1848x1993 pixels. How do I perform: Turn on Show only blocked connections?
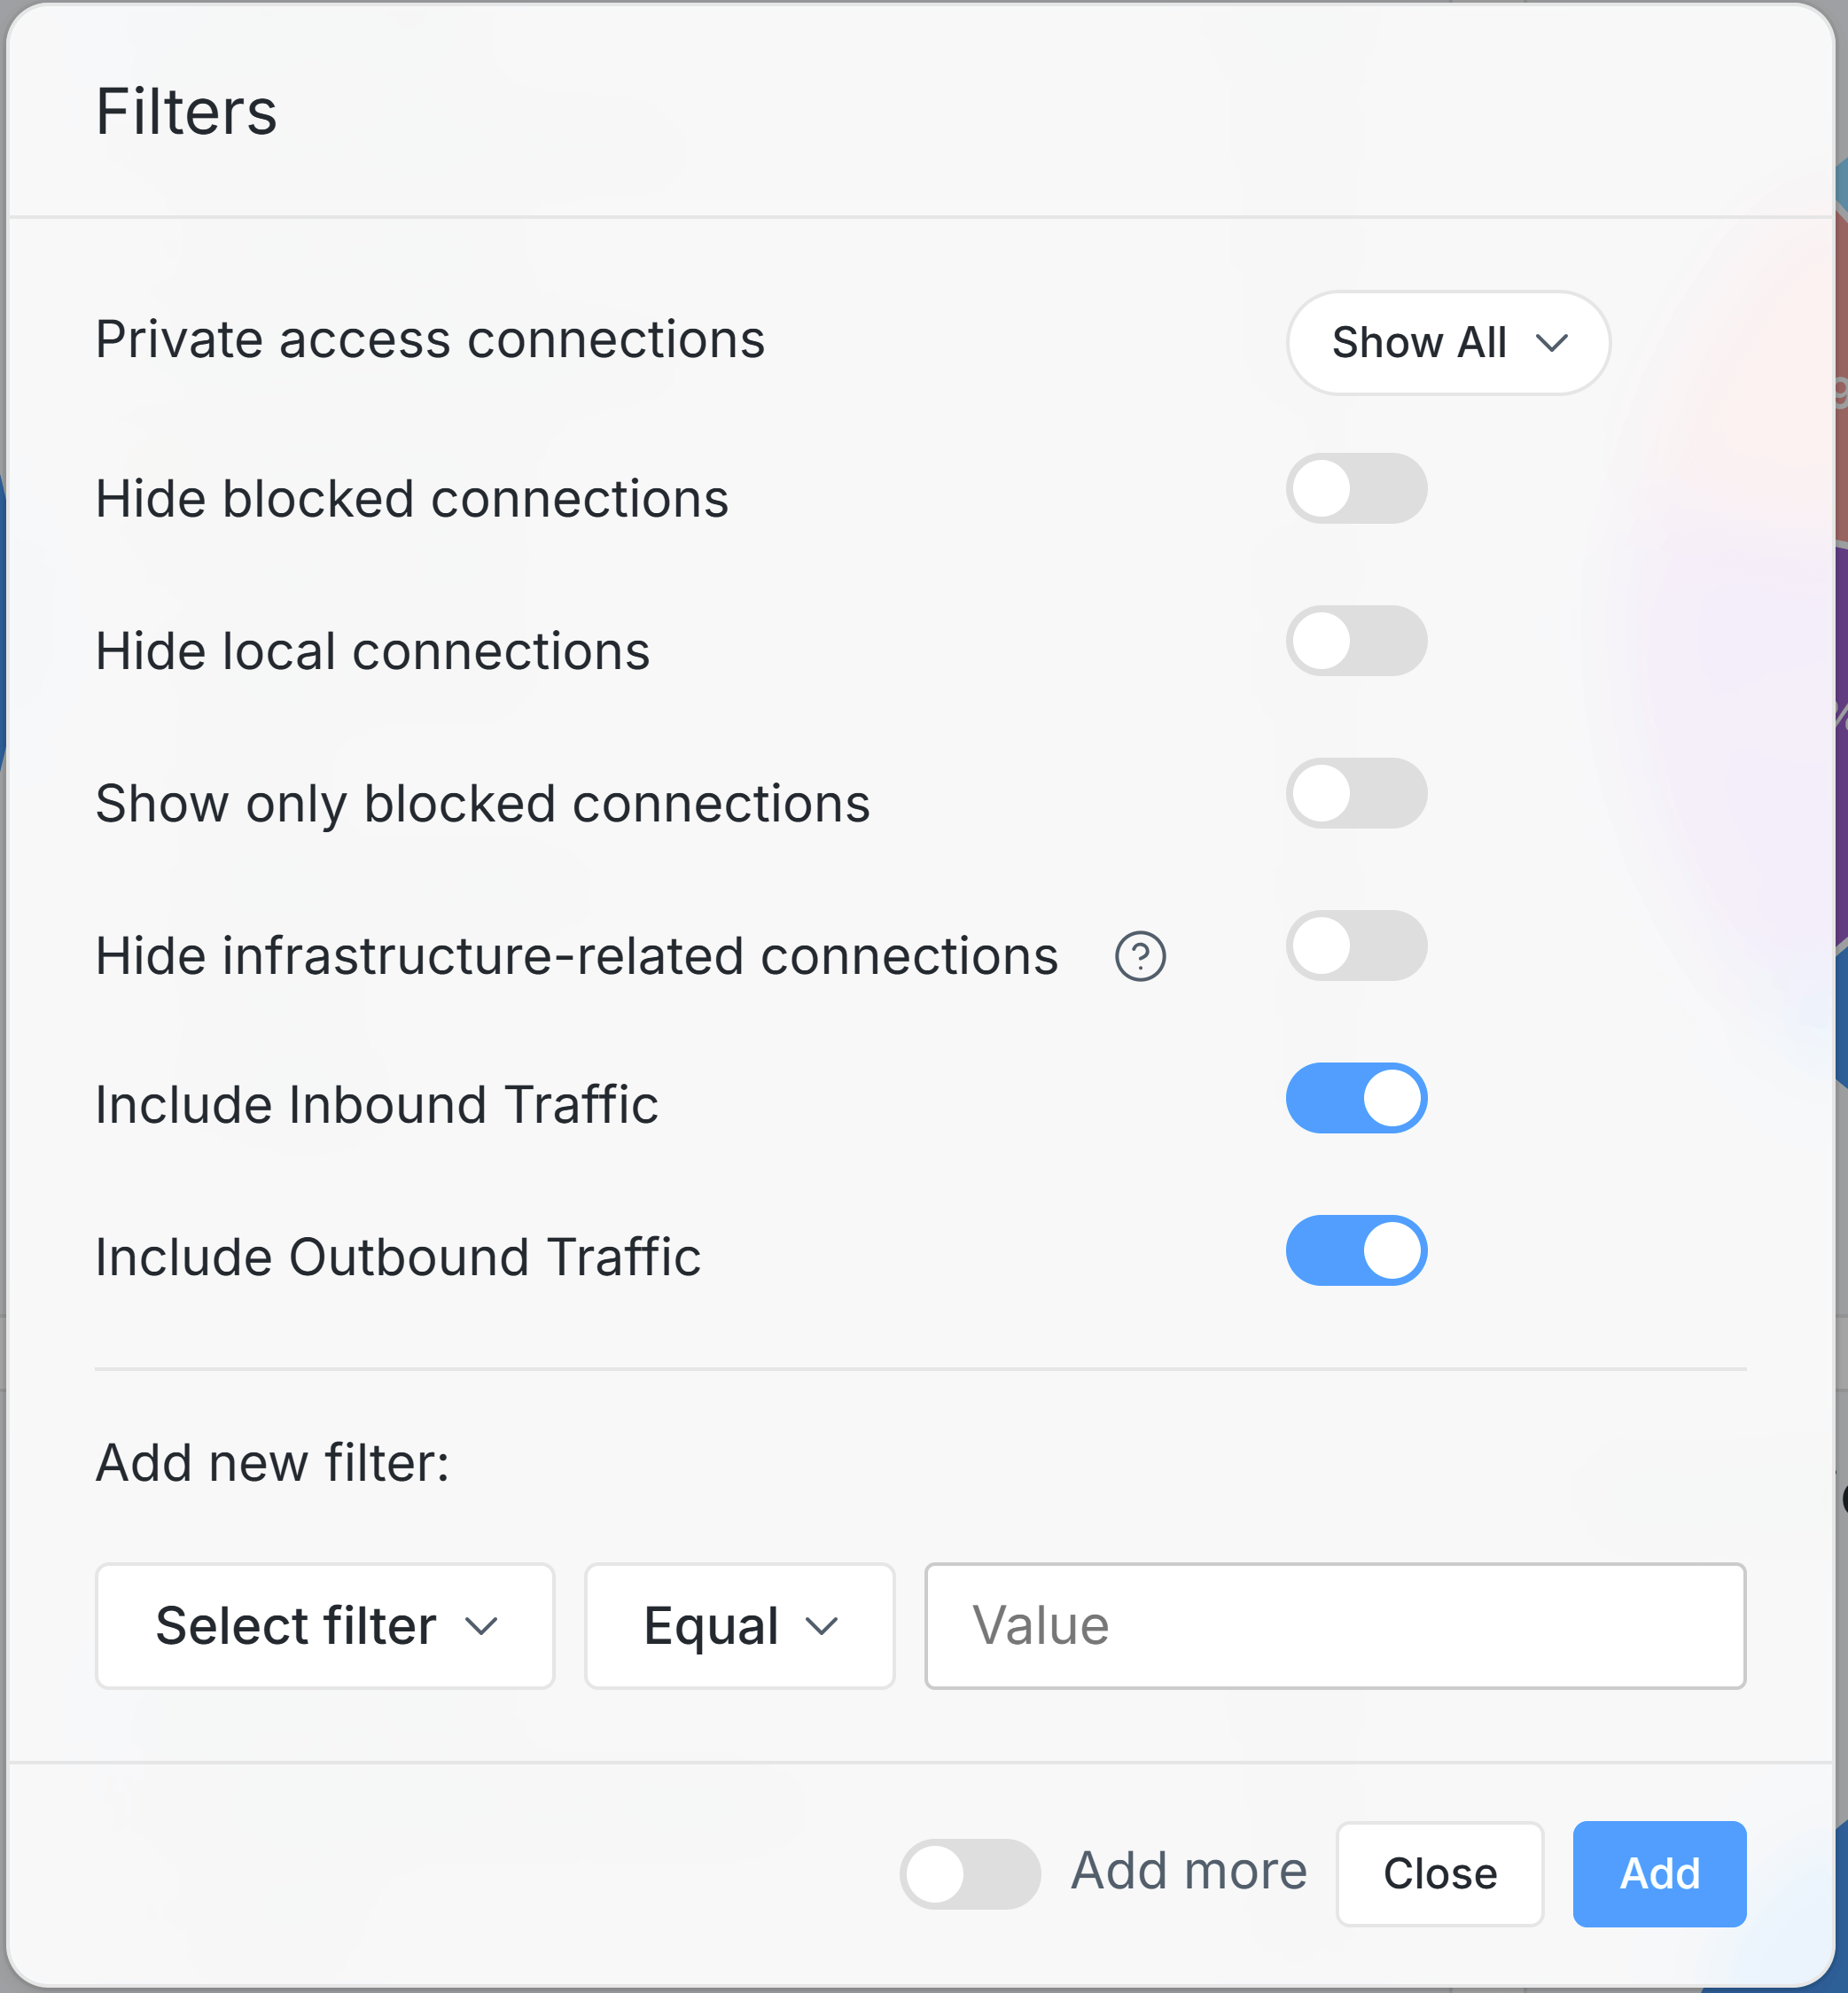pos(1355,793)
